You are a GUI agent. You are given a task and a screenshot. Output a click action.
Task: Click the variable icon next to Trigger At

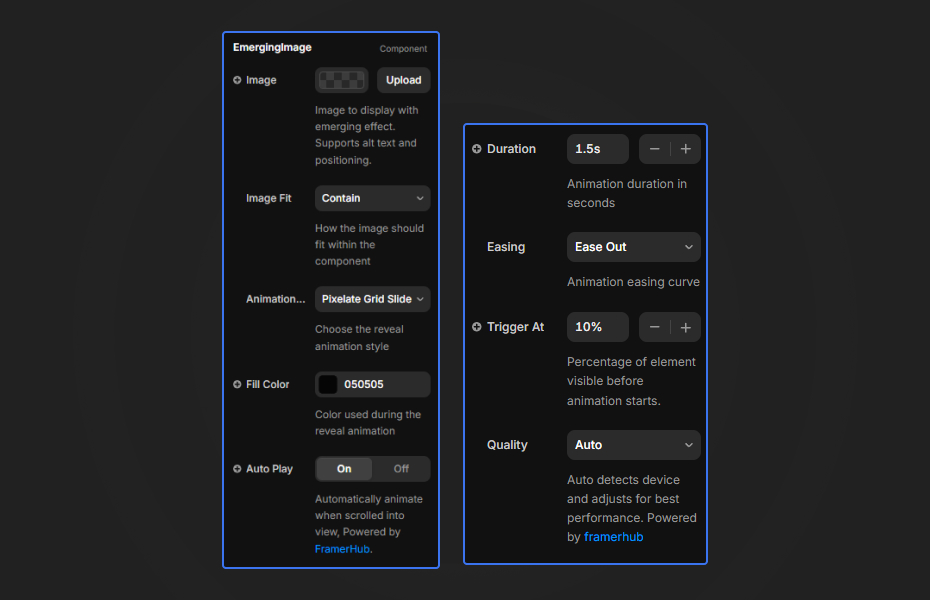[476, 327]
